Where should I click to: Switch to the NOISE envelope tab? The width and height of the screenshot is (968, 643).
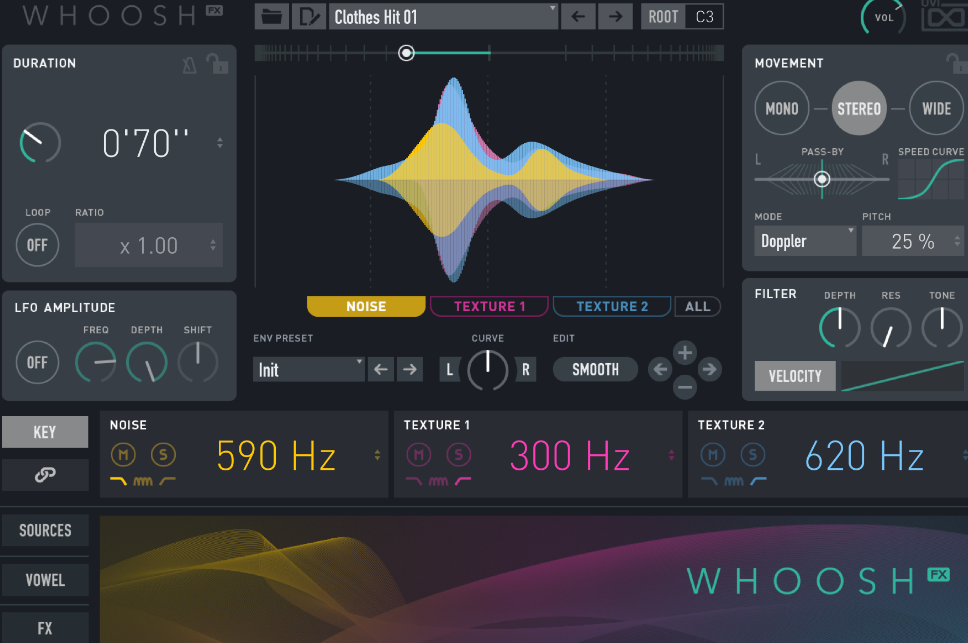pyautogui.click(x=366, y=307)
